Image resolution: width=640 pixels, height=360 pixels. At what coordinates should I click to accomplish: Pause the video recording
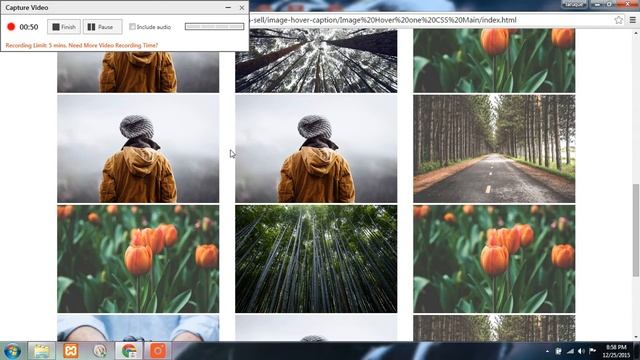point(102,27)
